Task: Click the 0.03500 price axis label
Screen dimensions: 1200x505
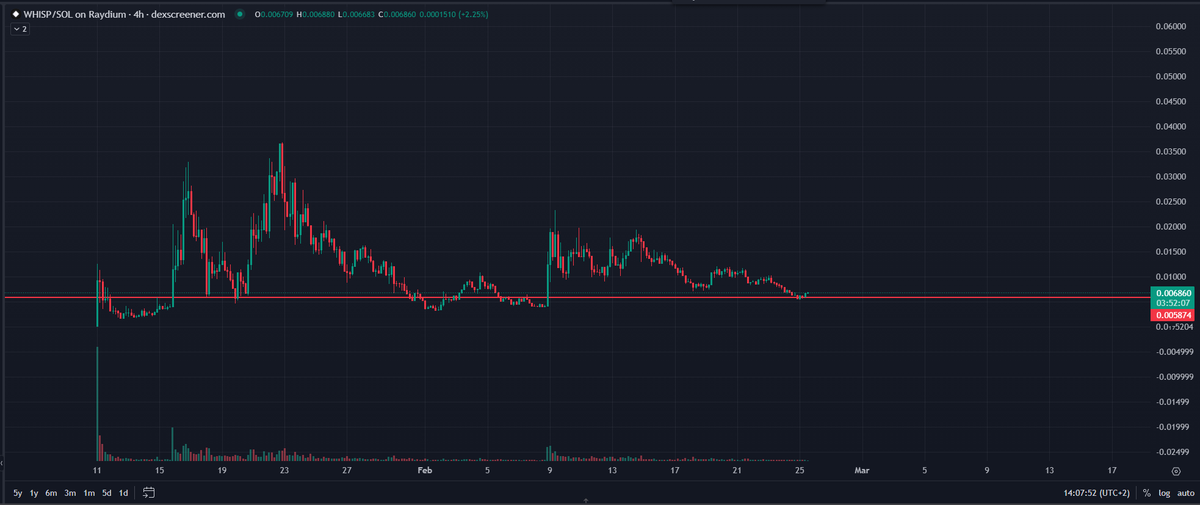Action: pos(1170,151)
